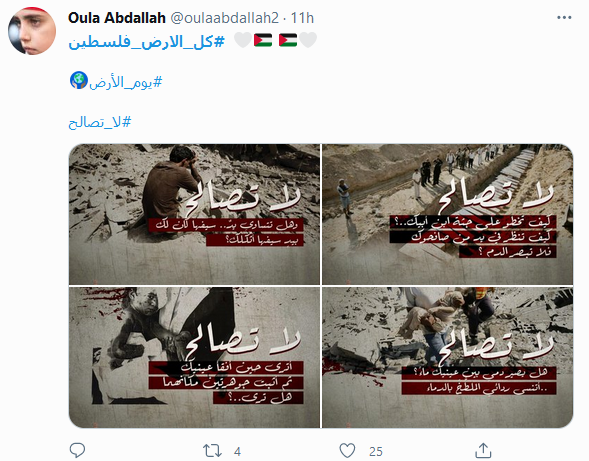This screenshot has width=589, height=461.
Task: Open the 11h timestamp link
Action: pyautogui.click(x=302, y=18)
